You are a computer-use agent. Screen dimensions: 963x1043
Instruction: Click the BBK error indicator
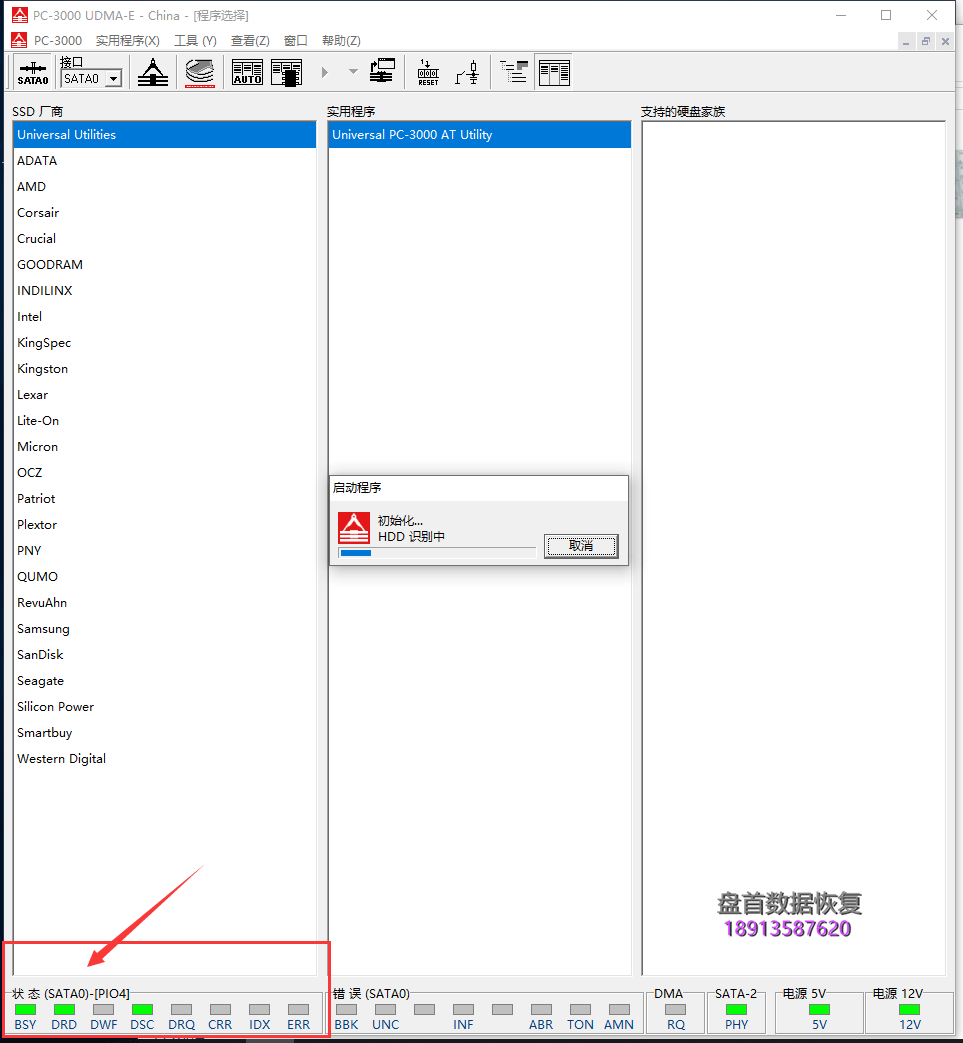click(x=346, y=1010)
